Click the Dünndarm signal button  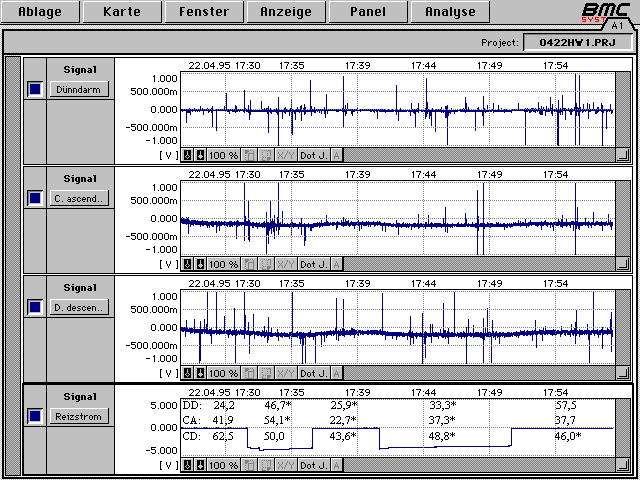(x=79, y=89)
